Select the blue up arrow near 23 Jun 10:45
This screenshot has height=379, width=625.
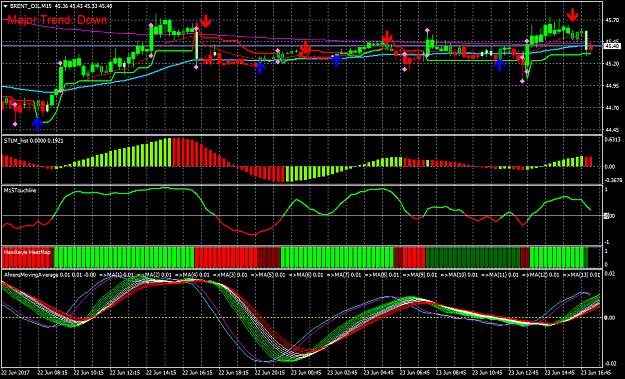pos(499,65)
